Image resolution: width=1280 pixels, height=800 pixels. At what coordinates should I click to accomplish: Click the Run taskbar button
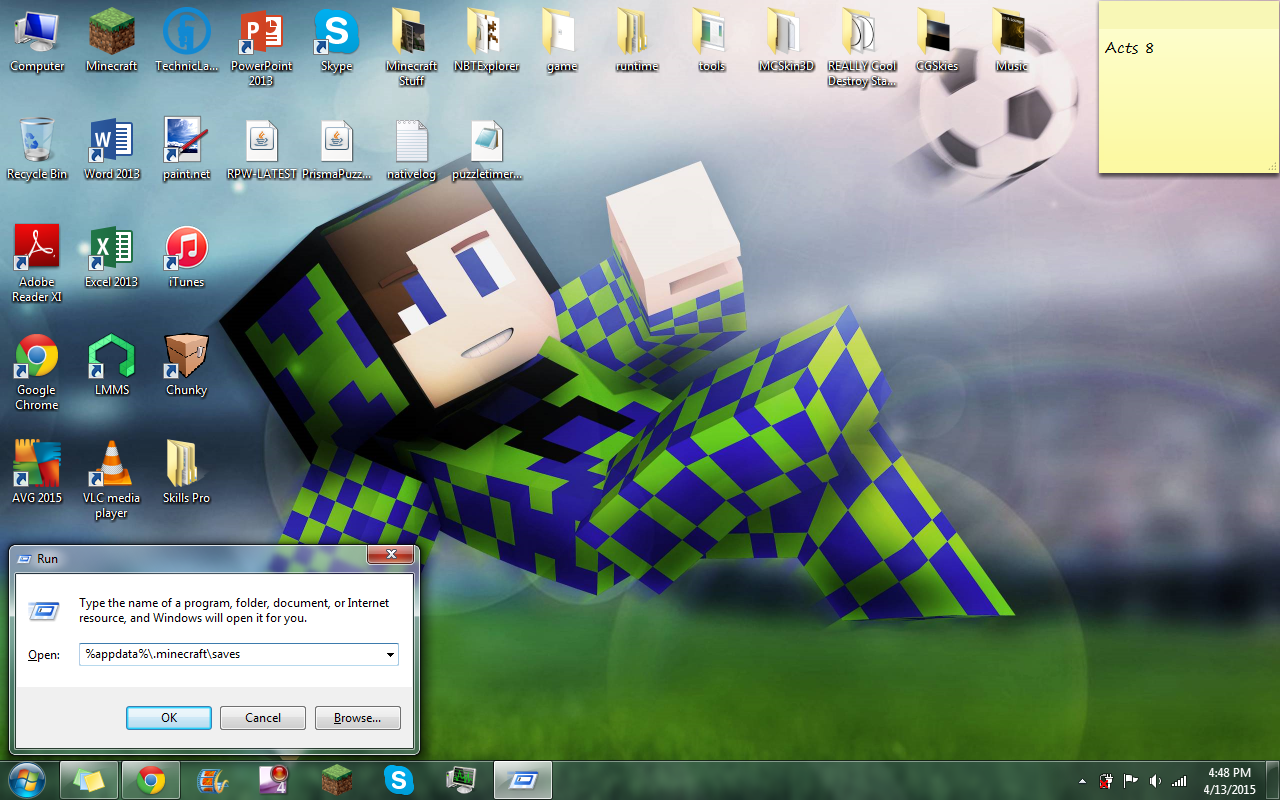[523, 780]
